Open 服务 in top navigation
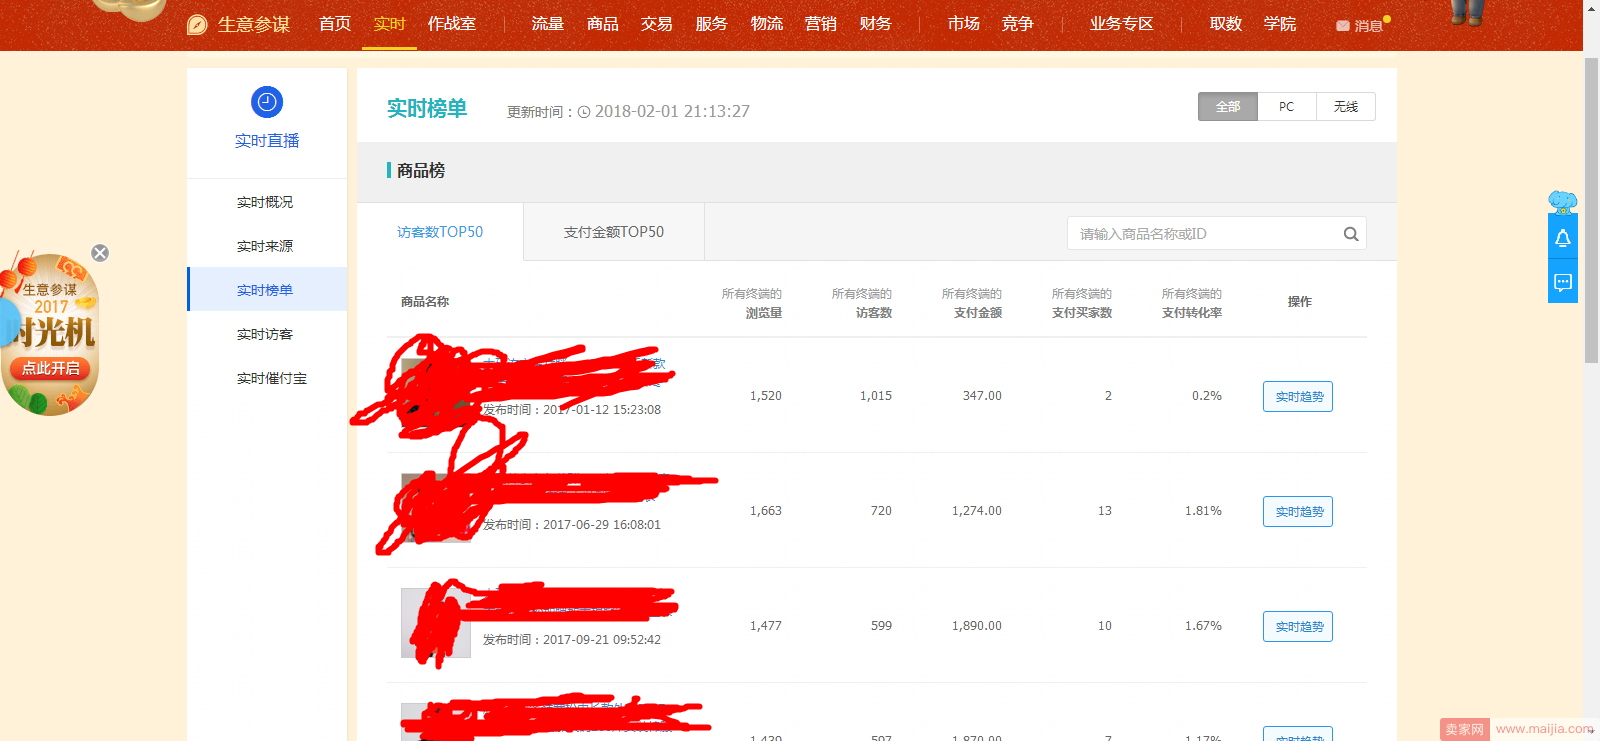The width and height of the screenshot is (1600, 741). (x=712, y=24)
